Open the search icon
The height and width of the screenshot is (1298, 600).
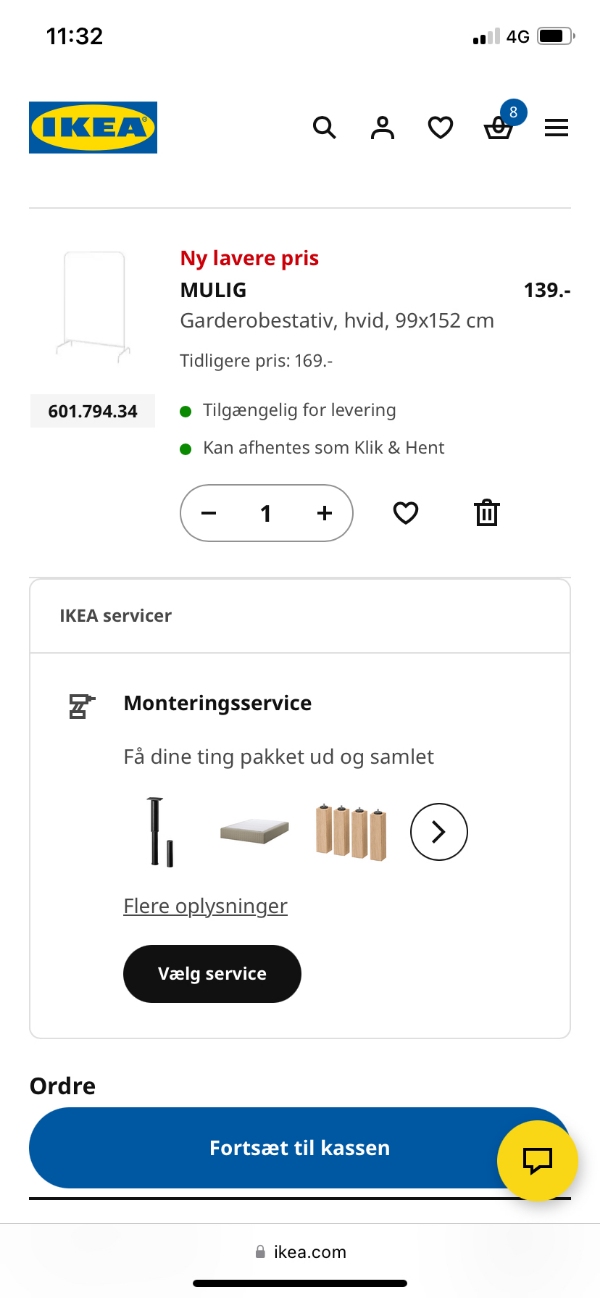[324, 127]
